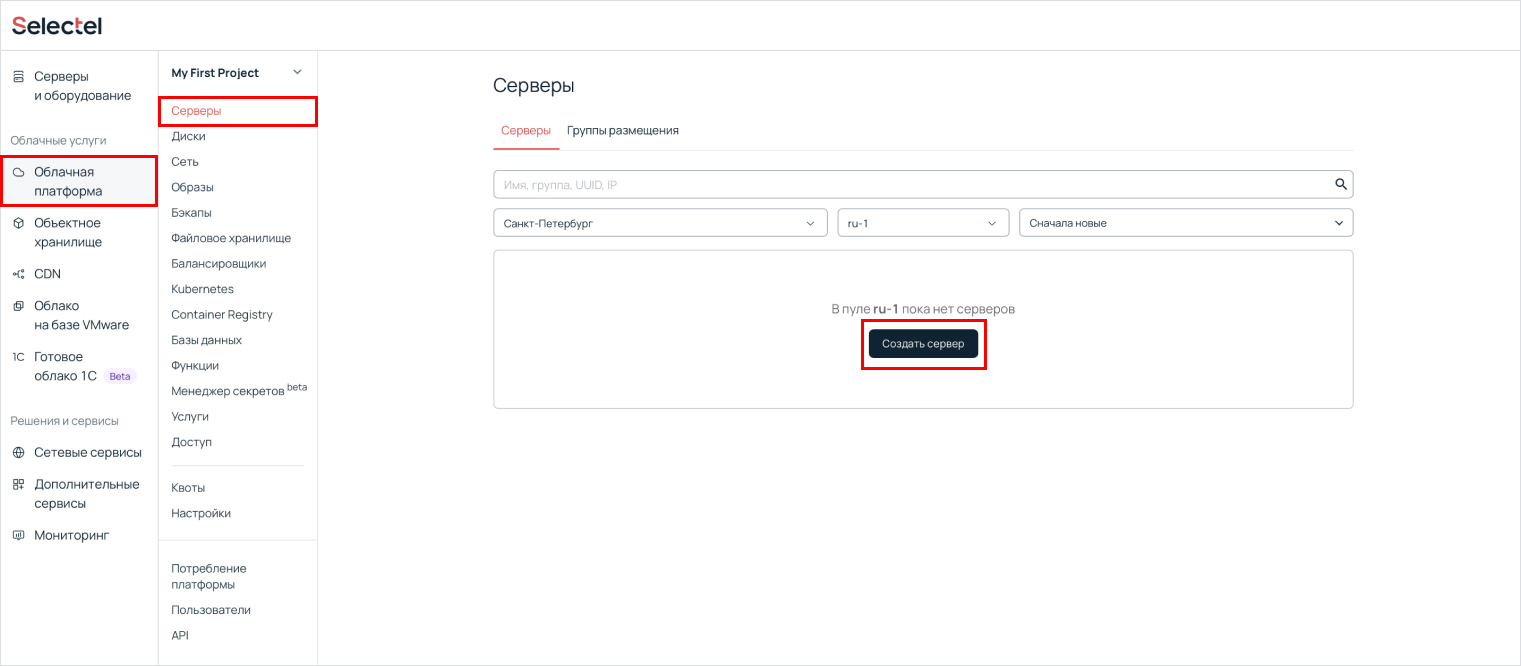Select the Серверы tab
Screen dimensions: 1521x666
525,130
